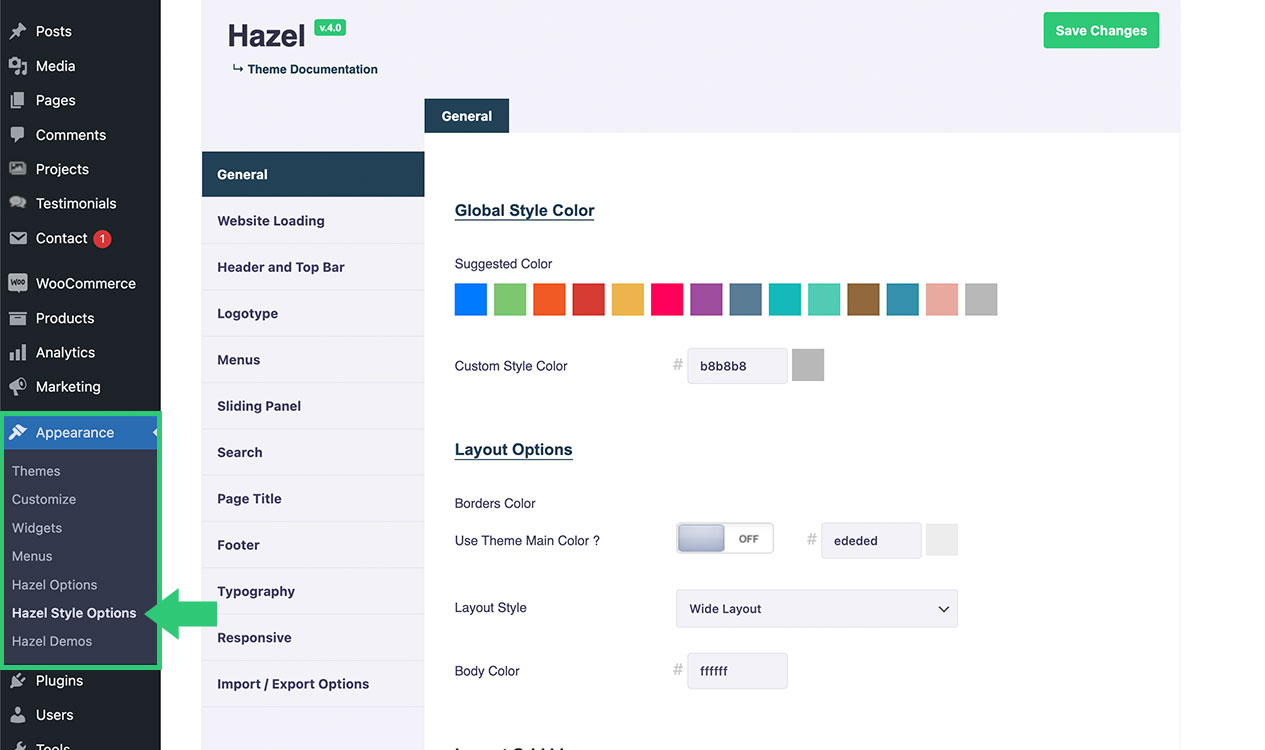The image size is (1265, 750).
Task: Click the WooCommerce logo icon
Action: (x=18, y=283)
